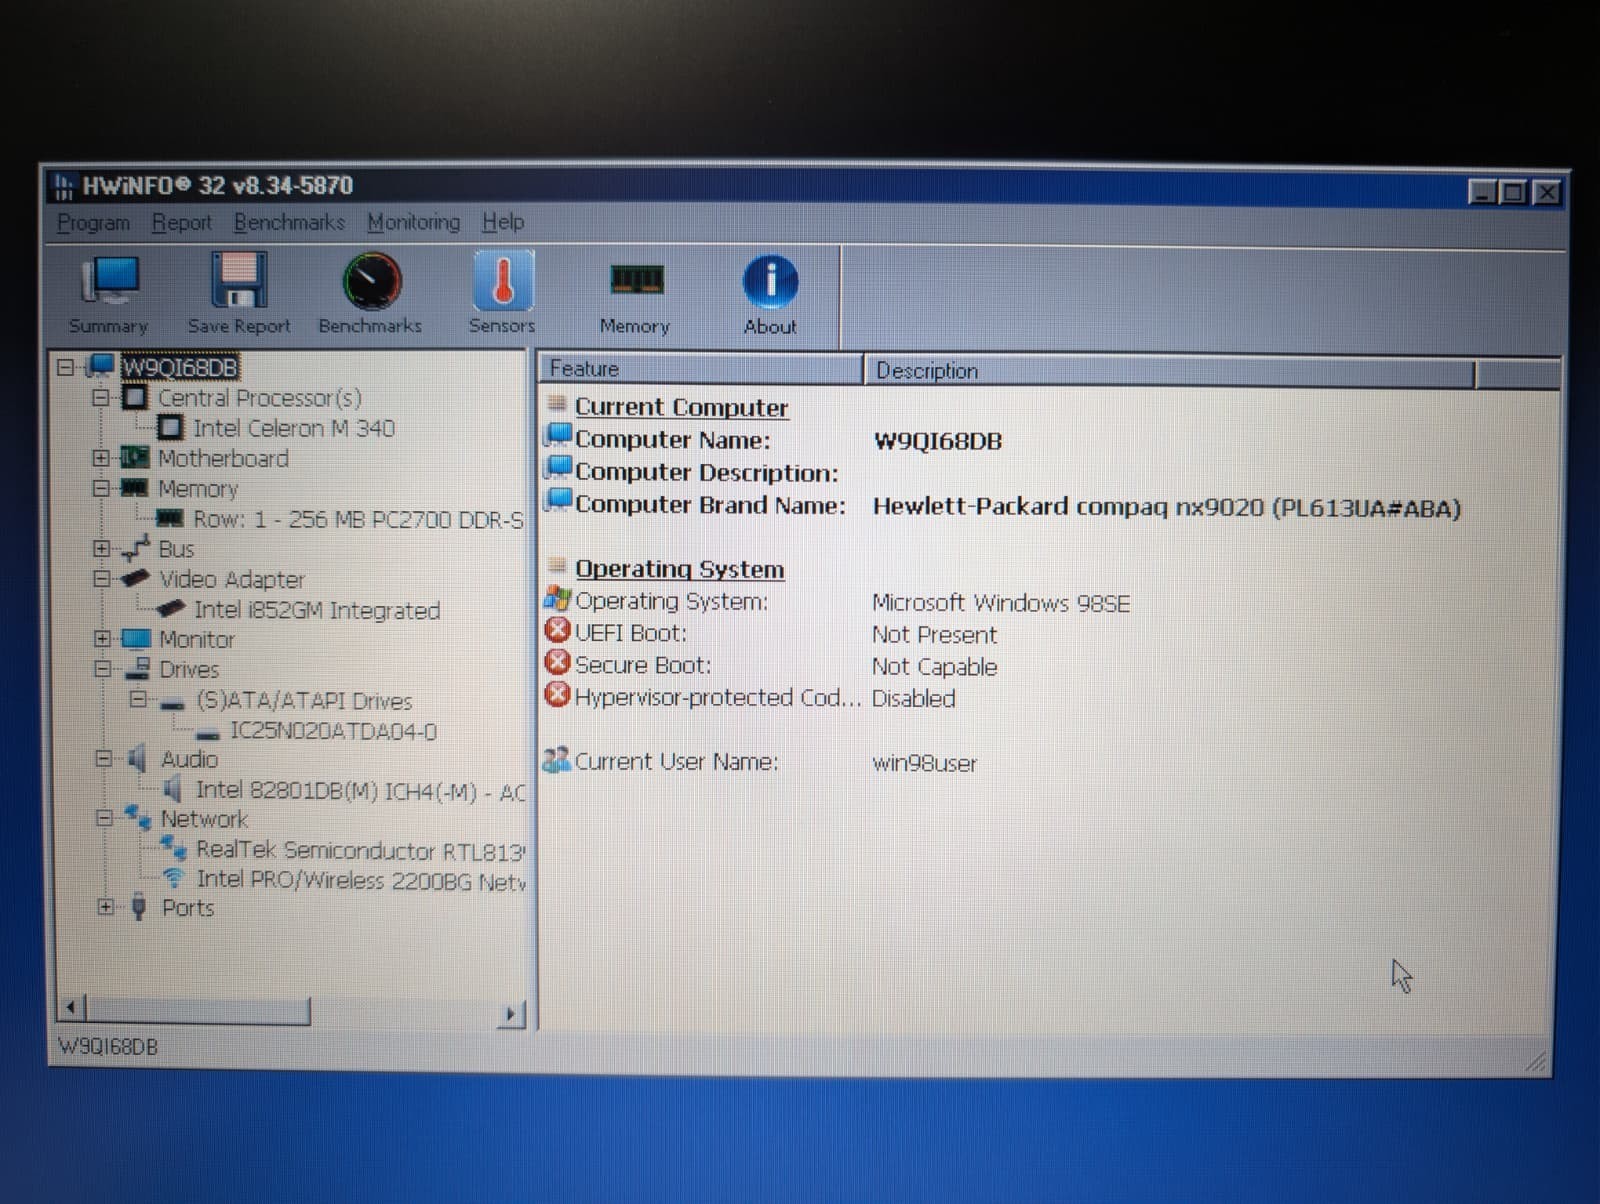Select RealTek Semiconductor RTL813 adapter
Screen dimensions: 1600x1204
coord(360,851)
